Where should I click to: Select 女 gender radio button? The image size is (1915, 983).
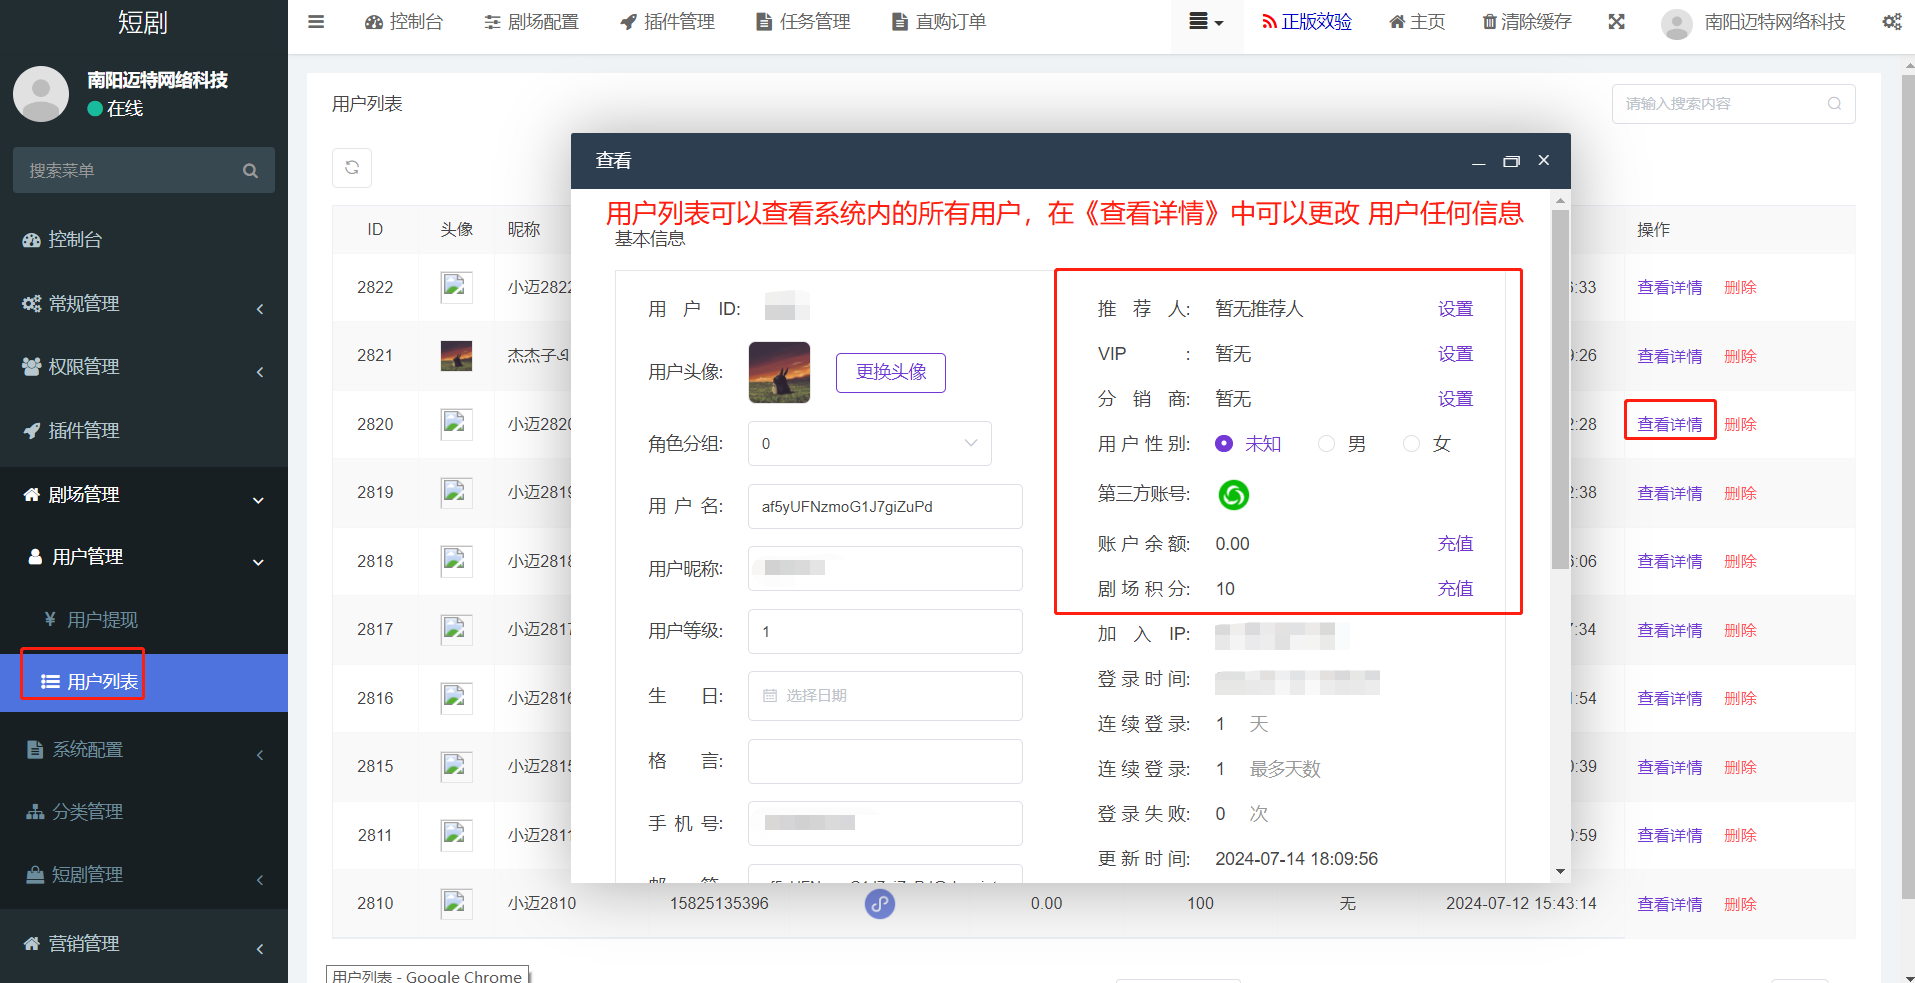point(1411,444)
